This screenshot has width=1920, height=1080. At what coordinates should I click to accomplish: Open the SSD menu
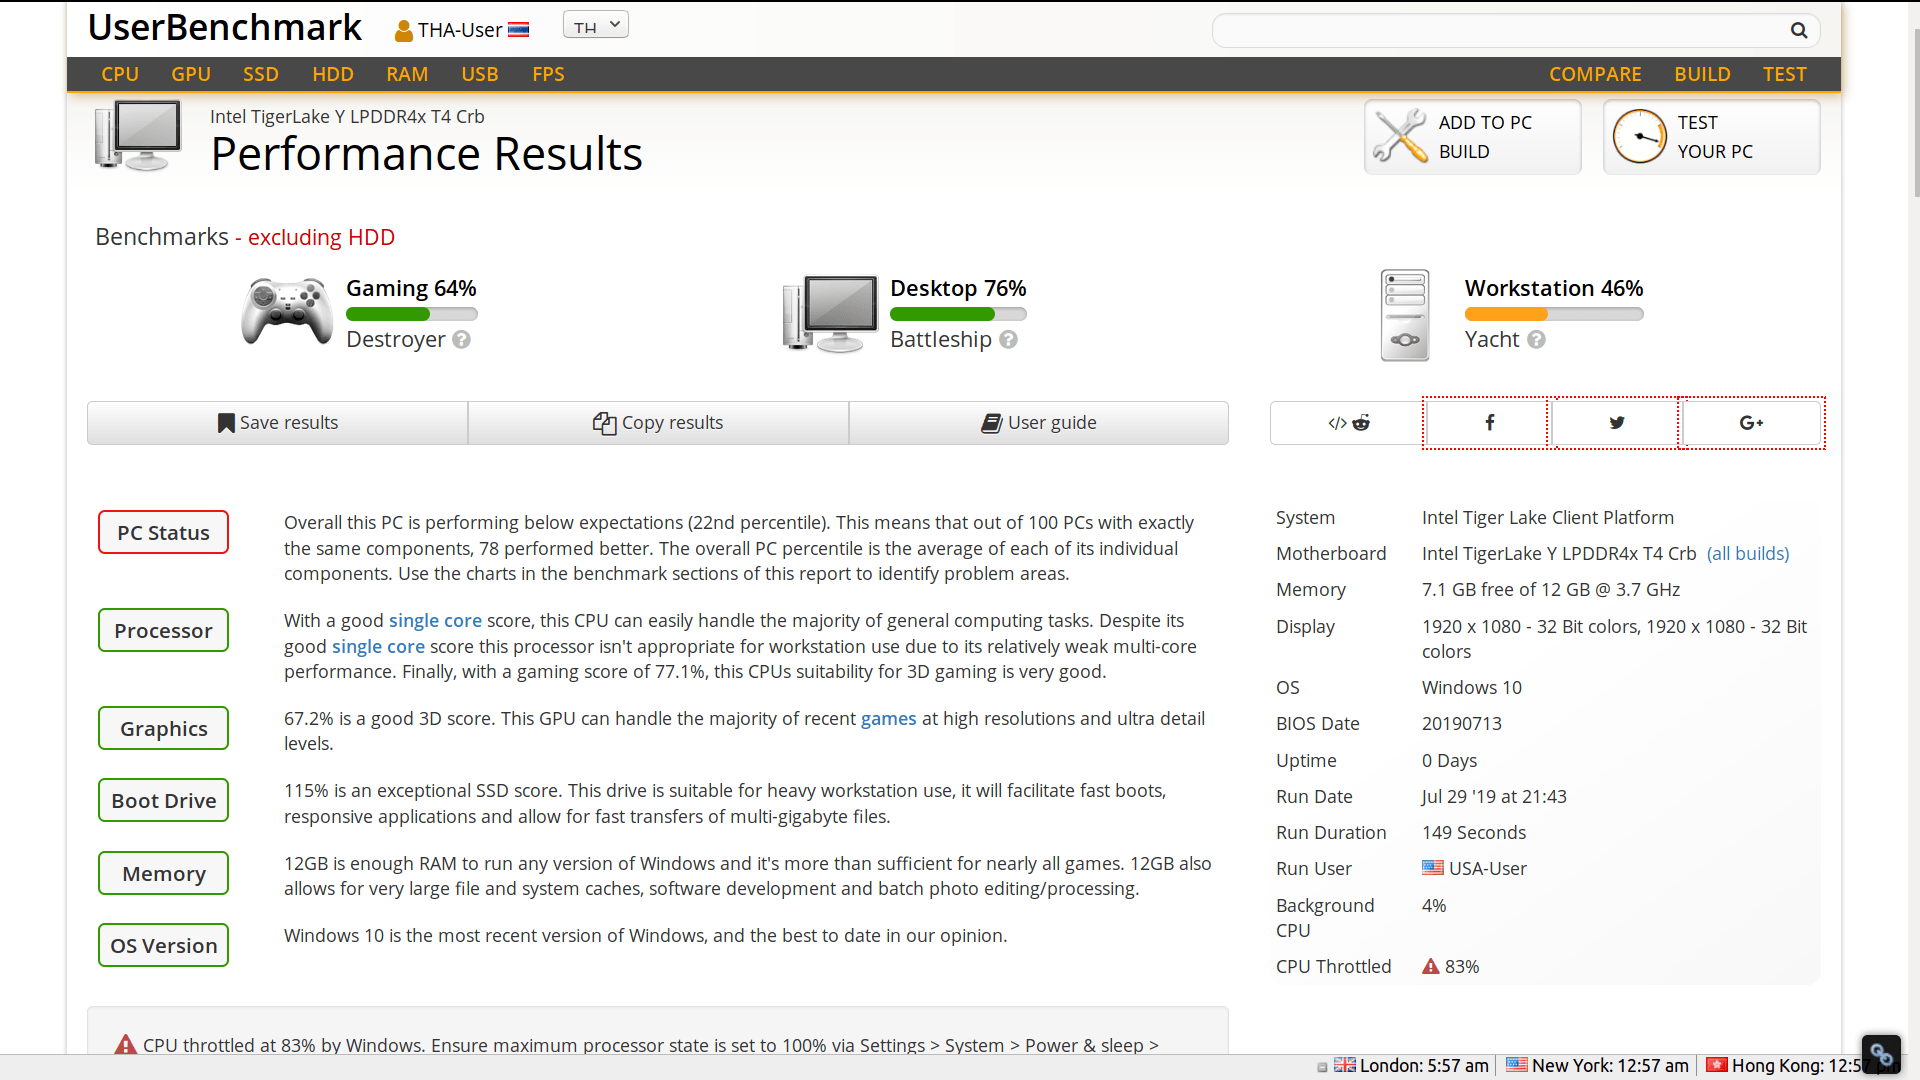(x=261, y=74)
